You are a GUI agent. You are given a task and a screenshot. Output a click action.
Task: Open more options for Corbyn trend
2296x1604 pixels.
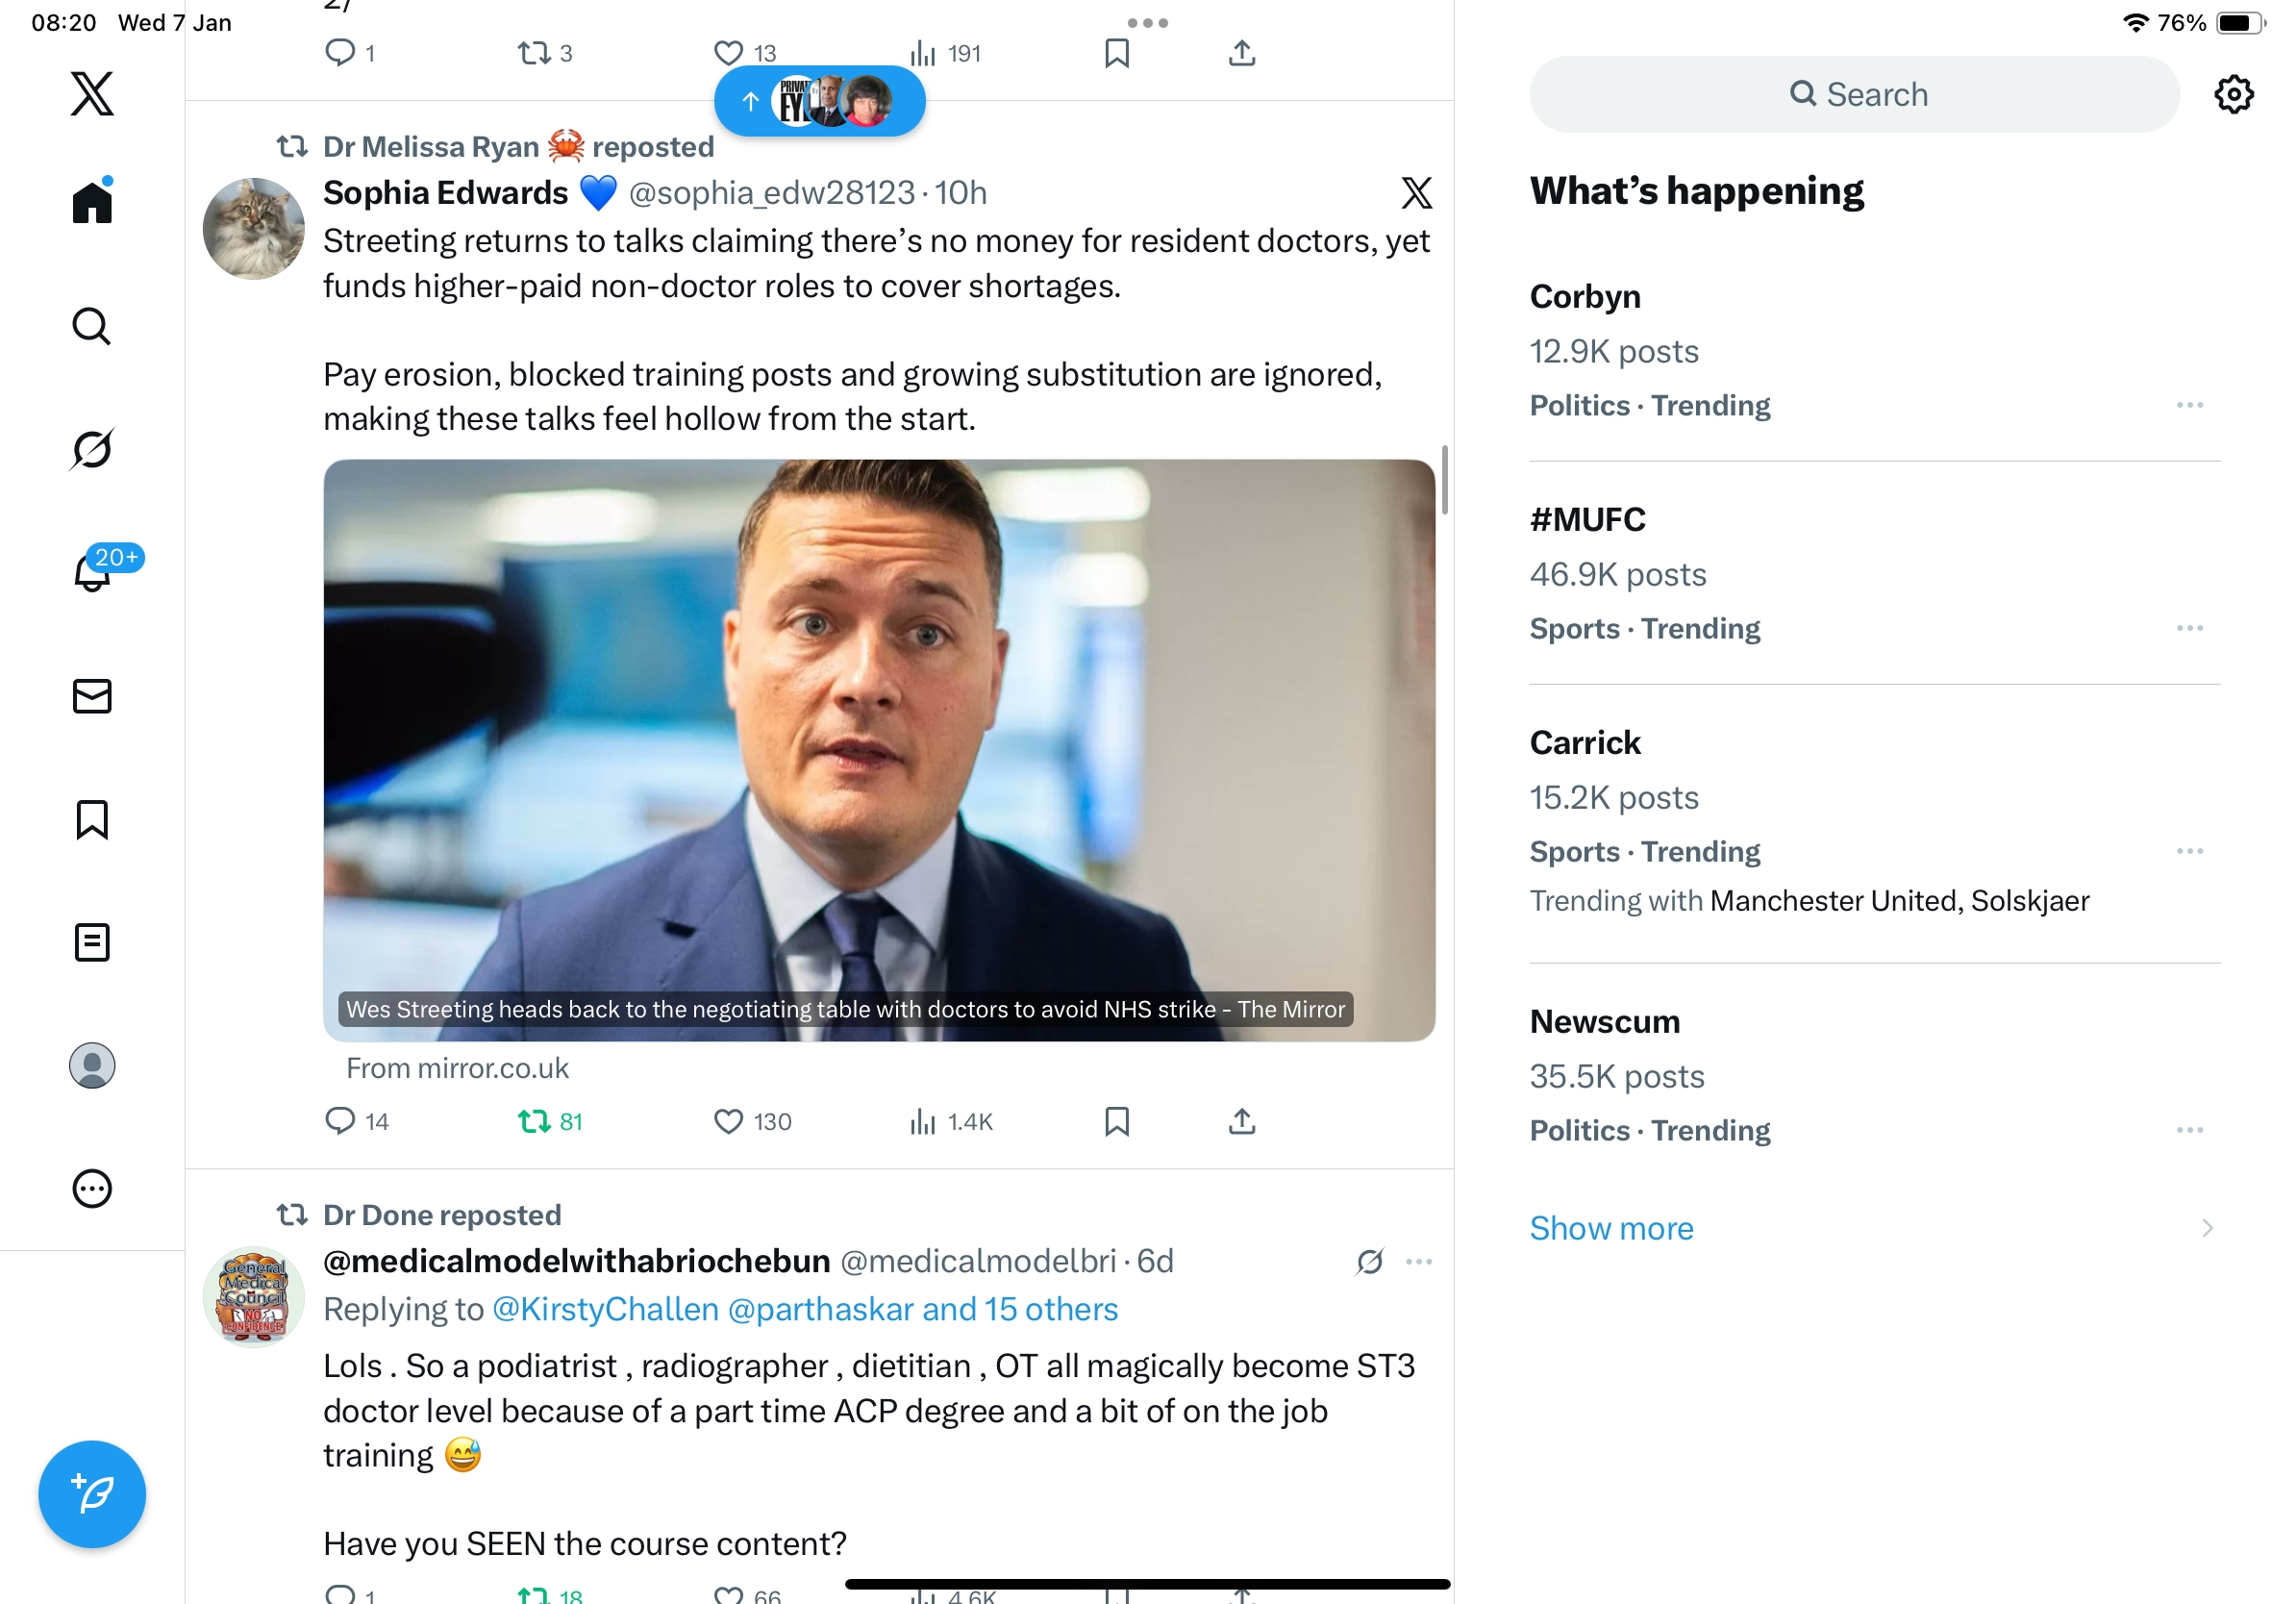2189,405
